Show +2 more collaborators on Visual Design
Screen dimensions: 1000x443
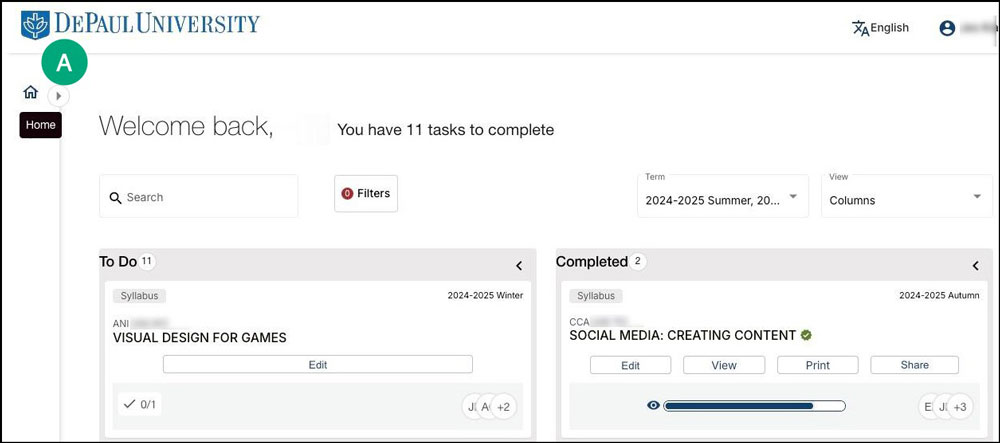click(x=503, y=406)
